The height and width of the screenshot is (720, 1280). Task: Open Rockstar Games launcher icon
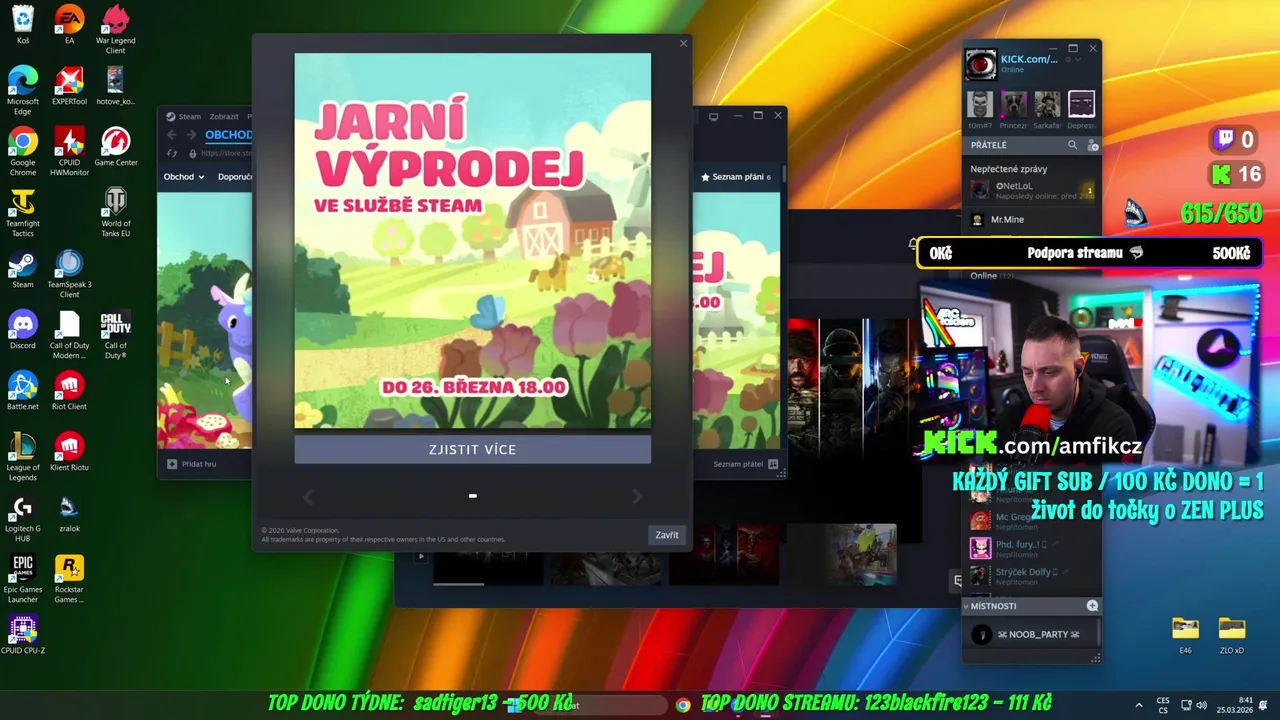[69, 579]
